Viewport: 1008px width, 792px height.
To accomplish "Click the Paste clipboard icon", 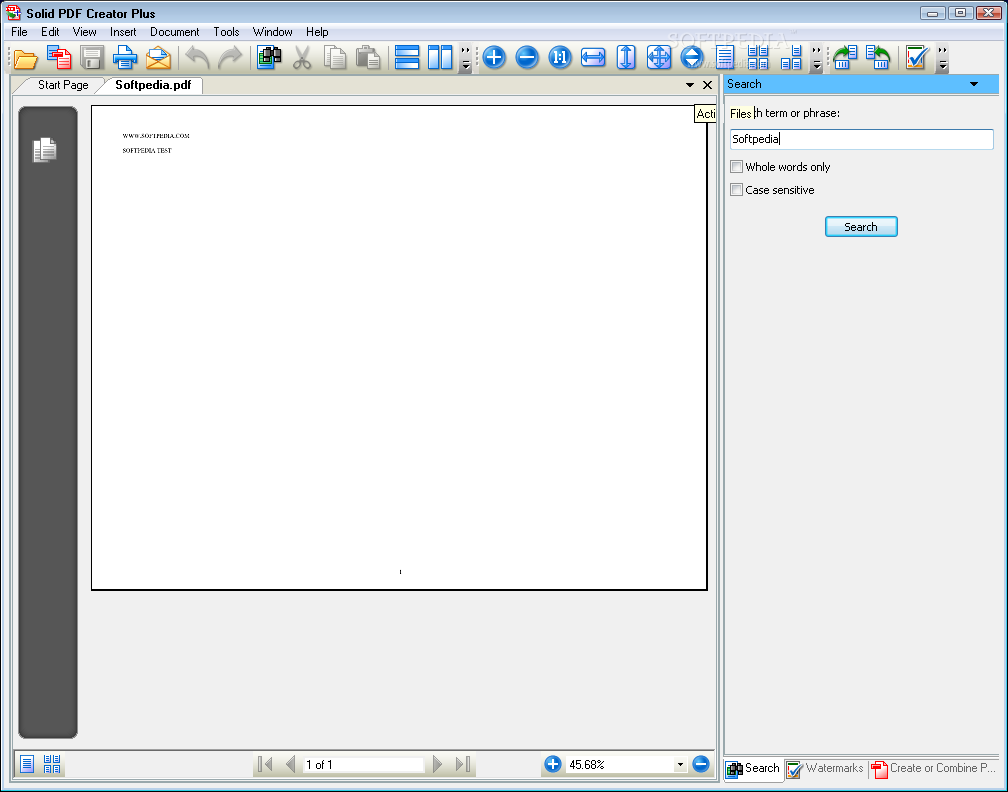I will click(x=368, y=58).
